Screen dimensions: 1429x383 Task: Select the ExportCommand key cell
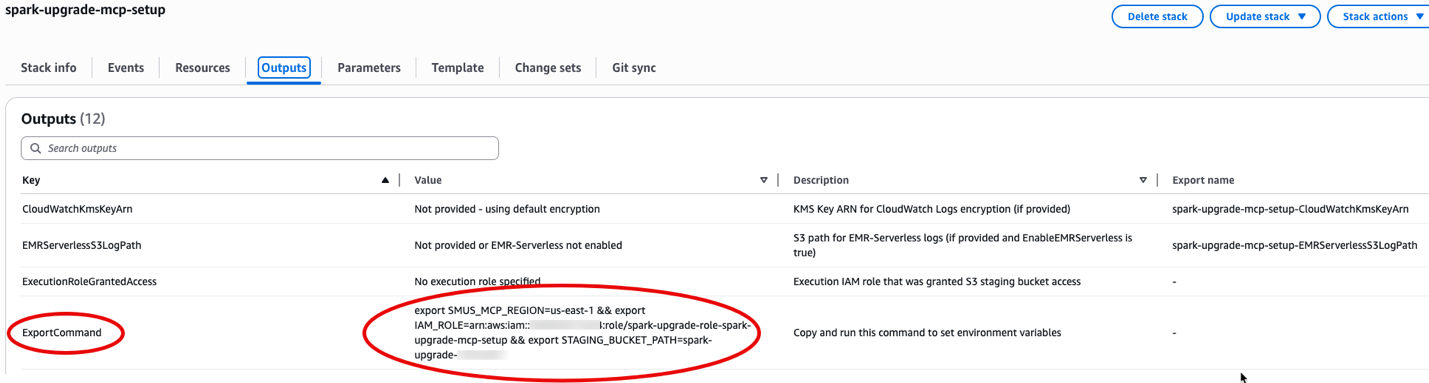62,333
